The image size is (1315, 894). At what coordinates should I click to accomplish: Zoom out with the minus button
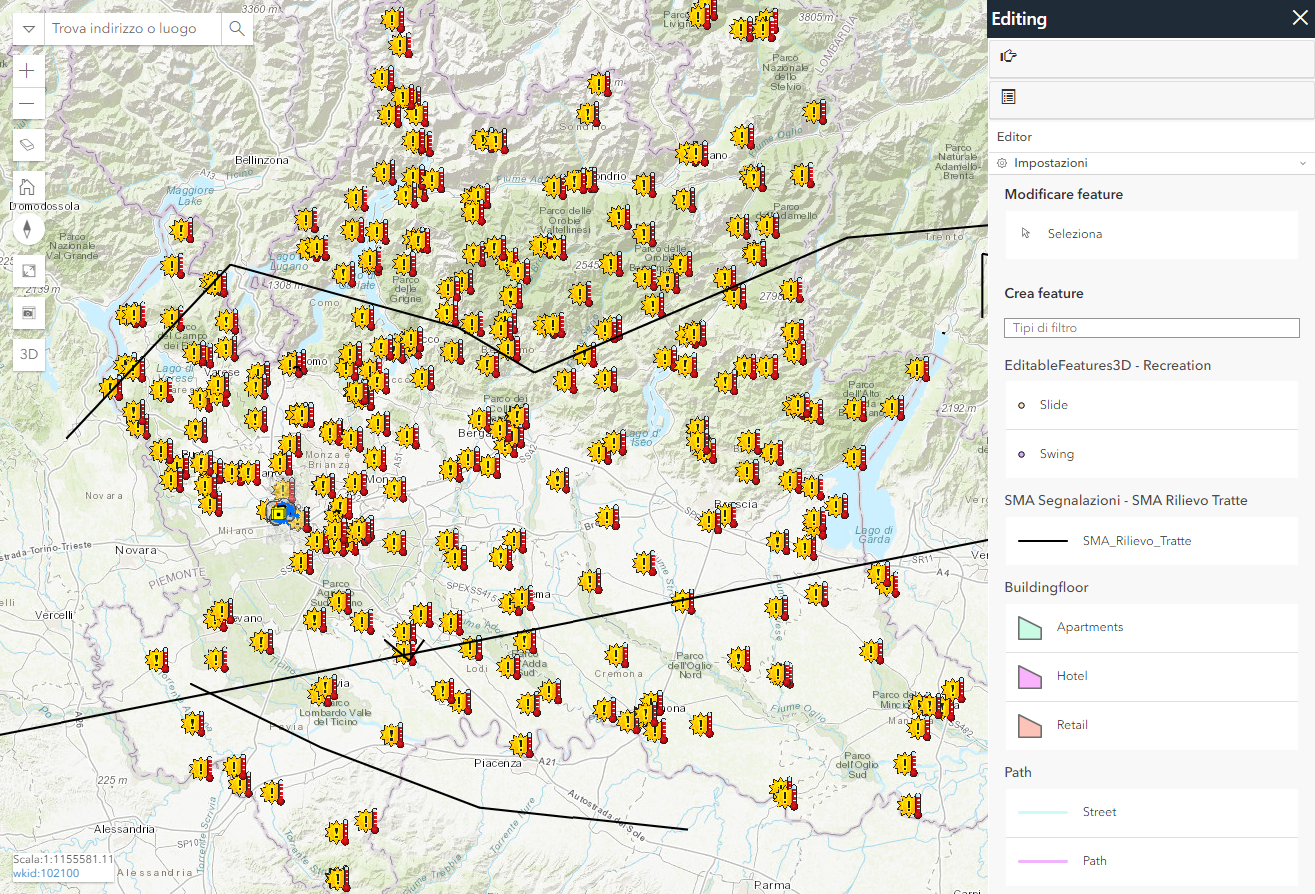click(28, 103)
